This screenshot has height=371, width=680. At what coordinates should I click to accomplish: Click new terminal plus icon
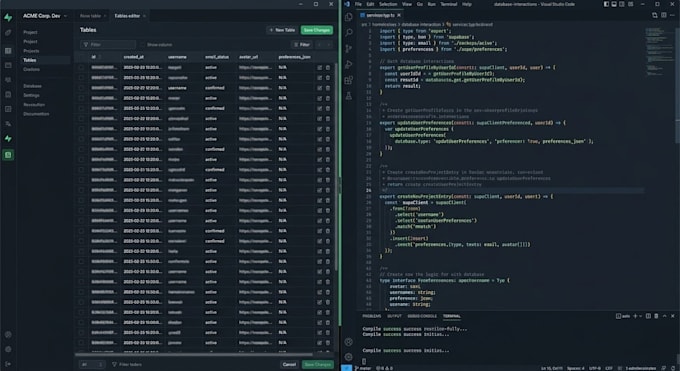635,316
